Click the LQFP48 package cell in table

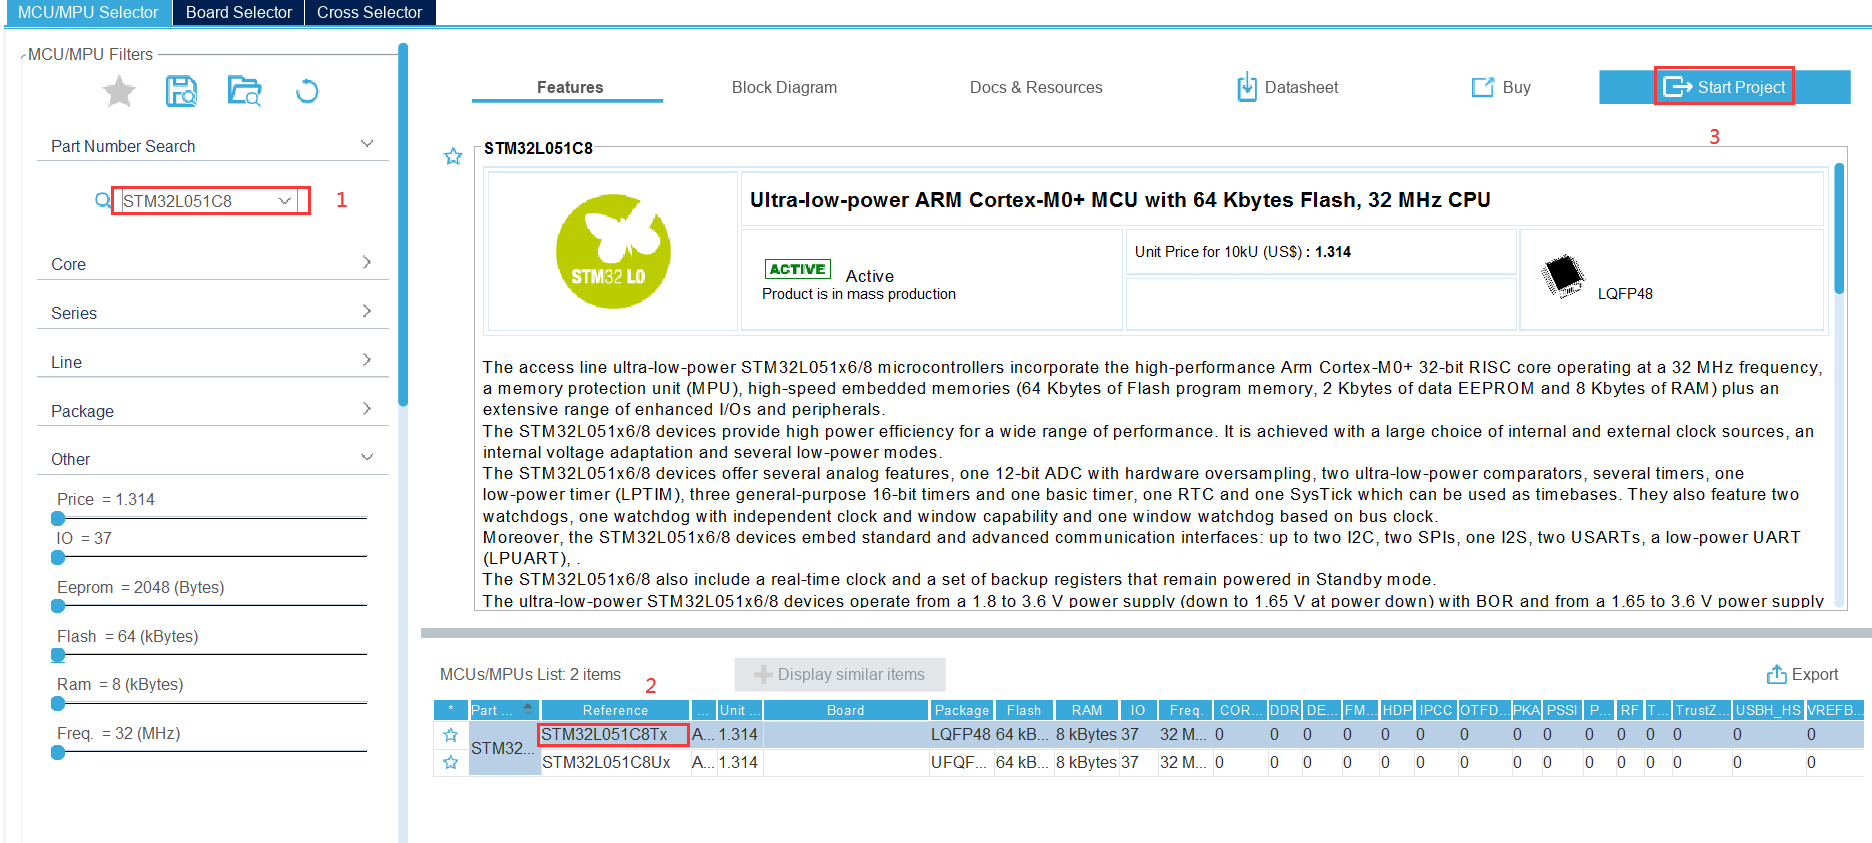961,735
